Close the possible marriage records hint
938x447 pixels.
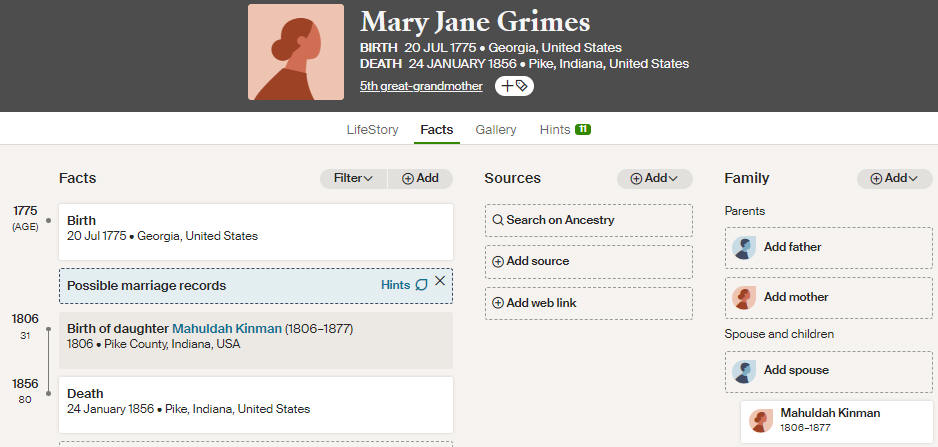[440, 281]
